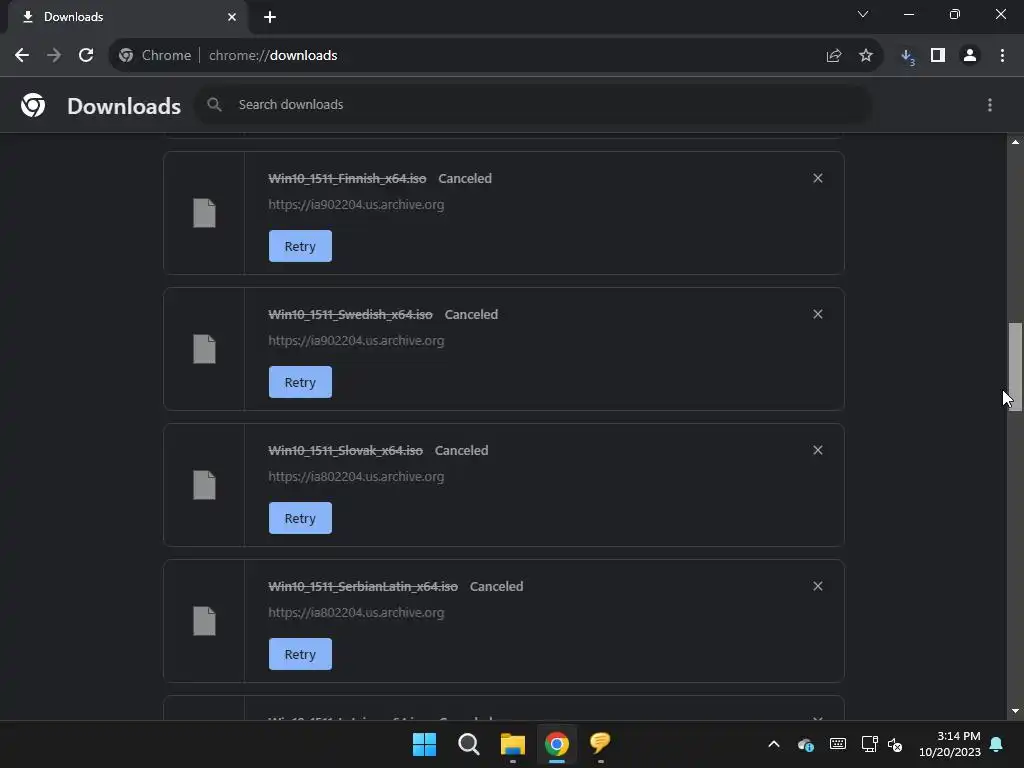Image resolution: width=1024 pixels, height=768 pixels.
Task: Open the Downloads page more actions menu
Action: pyautogui.click(x=989, y=105)
